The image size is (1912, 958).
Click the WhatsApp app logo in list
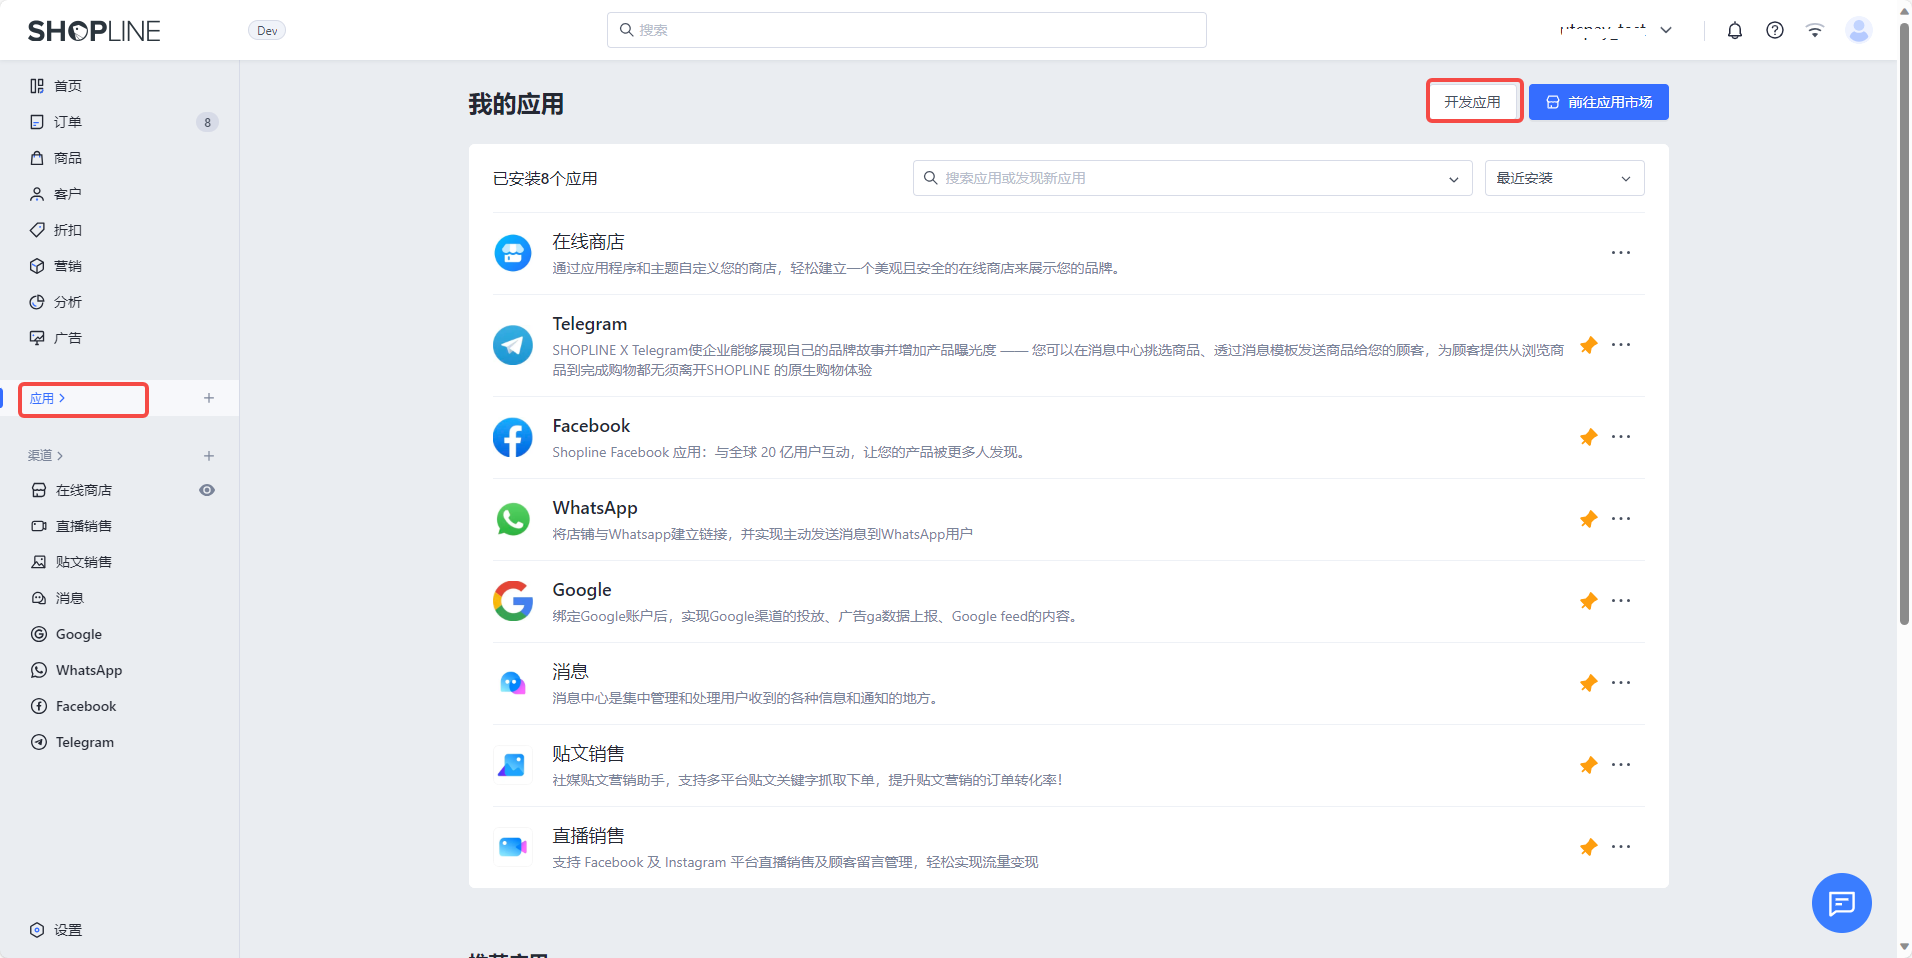click(513, 519)
